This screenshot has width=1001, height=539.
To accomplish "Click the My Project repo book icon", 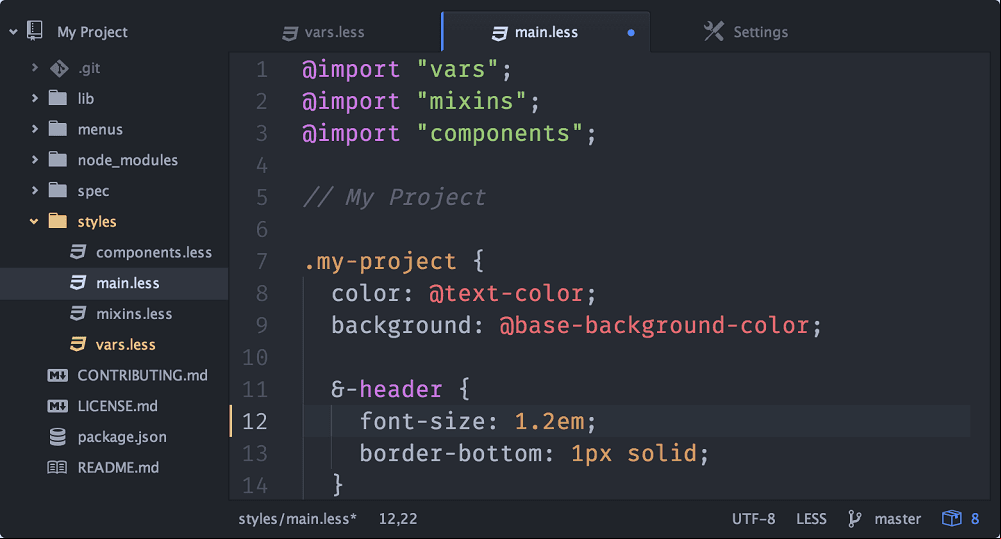I will [34, 31].
